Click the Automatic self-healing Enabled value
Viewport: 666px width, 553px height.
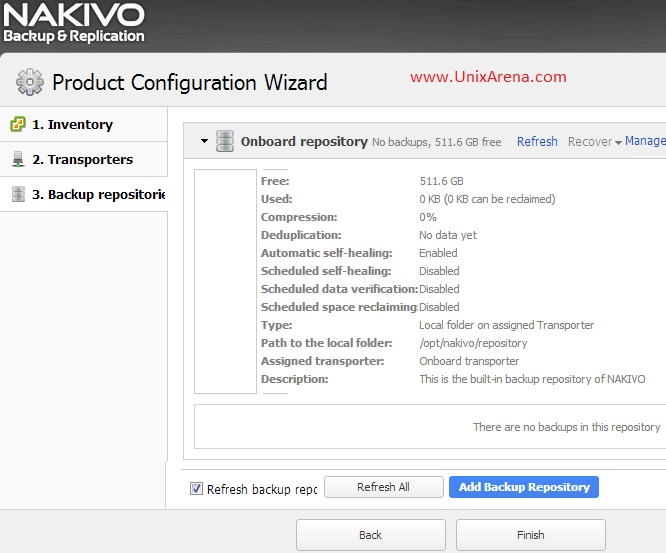(x=438, y=253)
